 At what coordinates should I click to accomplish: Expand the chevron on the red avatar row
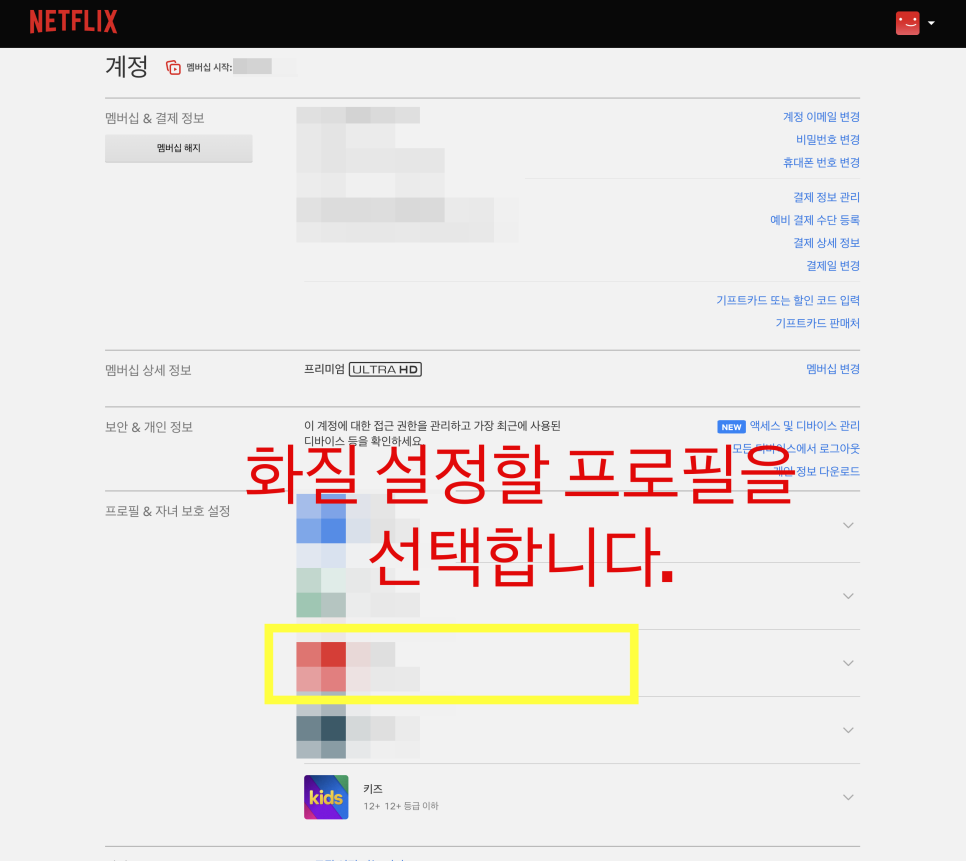848,663
